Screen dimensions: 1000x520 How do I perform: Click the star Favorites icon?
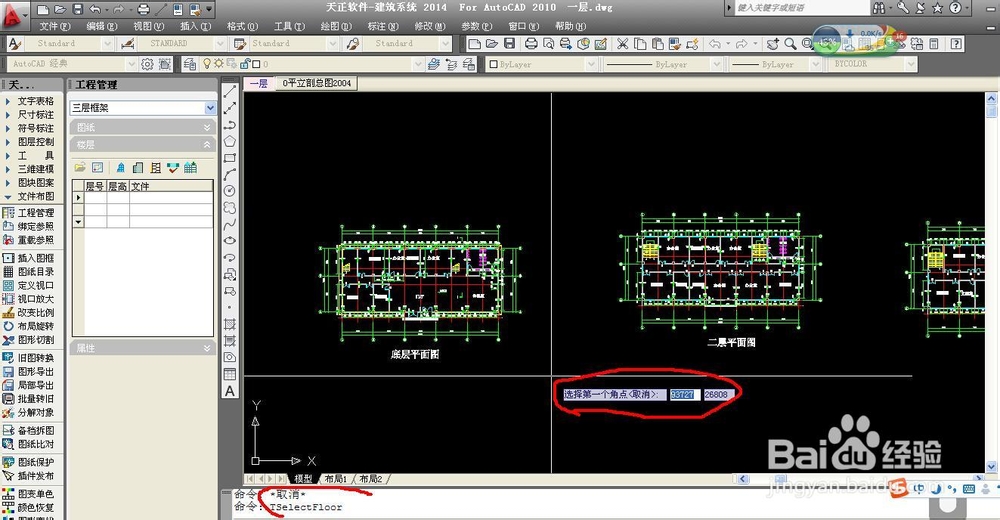(937, 8)
